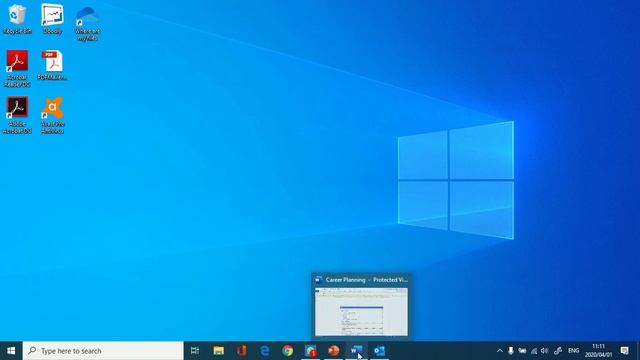Viewport: 640px width, 360px height.
Task: Open the Windows Start menu
Action: 11,351
